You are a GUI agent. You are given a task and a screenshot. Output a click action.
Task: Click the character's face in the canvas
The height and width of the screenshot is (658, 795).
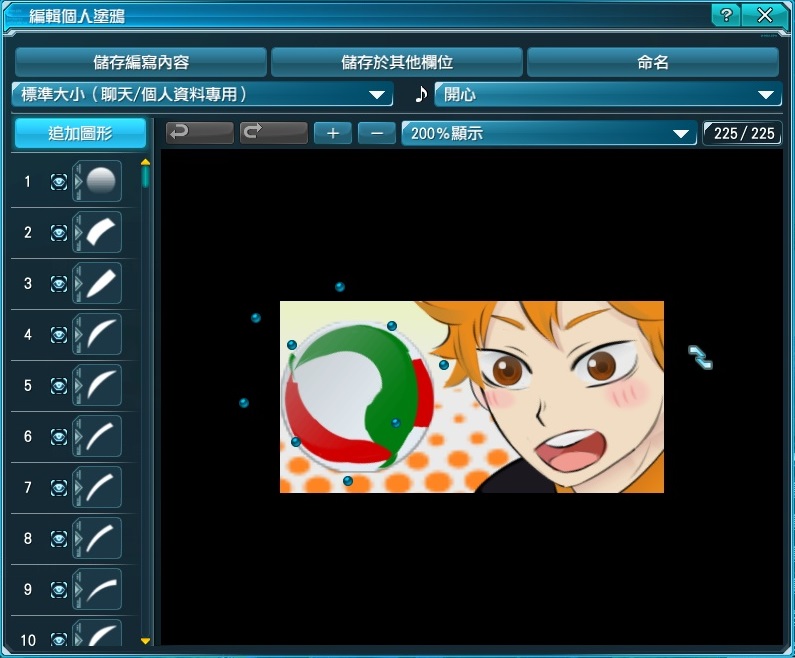point(568,395)
